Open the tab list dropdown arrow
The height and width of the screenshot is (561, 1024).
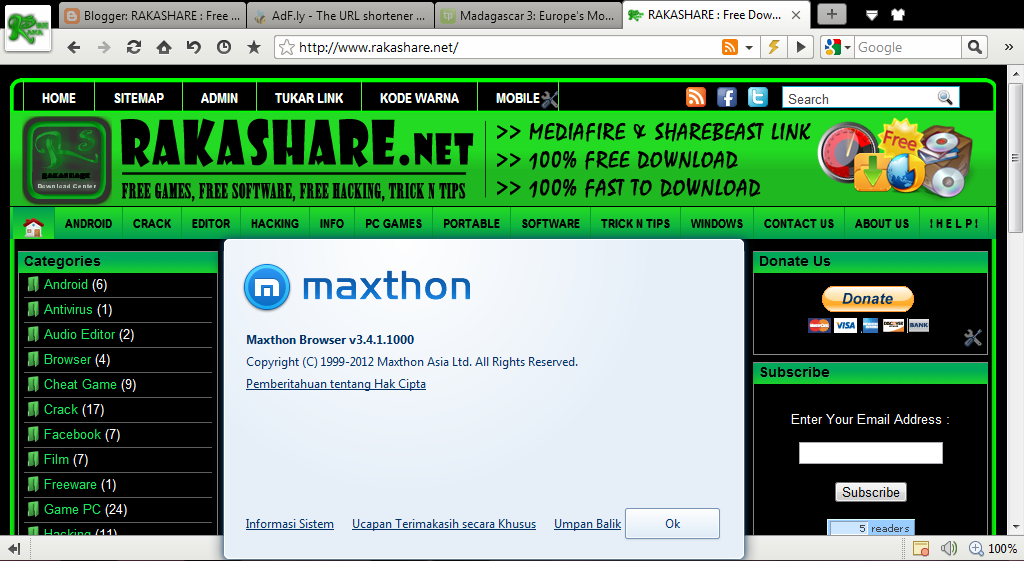[x=872, y=15]
